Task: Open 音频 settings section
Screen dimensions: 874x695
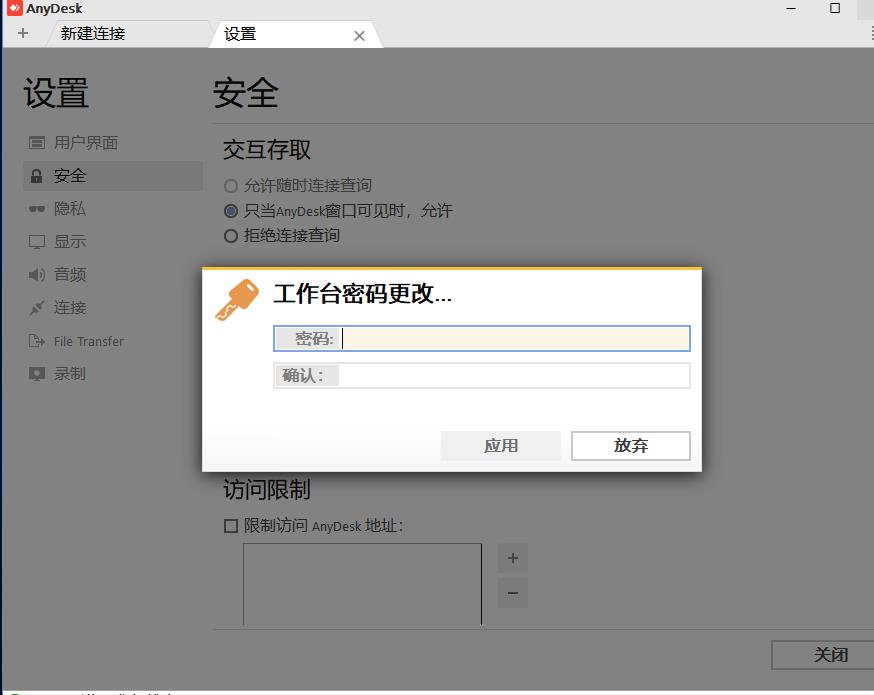Action: [113, 275]
